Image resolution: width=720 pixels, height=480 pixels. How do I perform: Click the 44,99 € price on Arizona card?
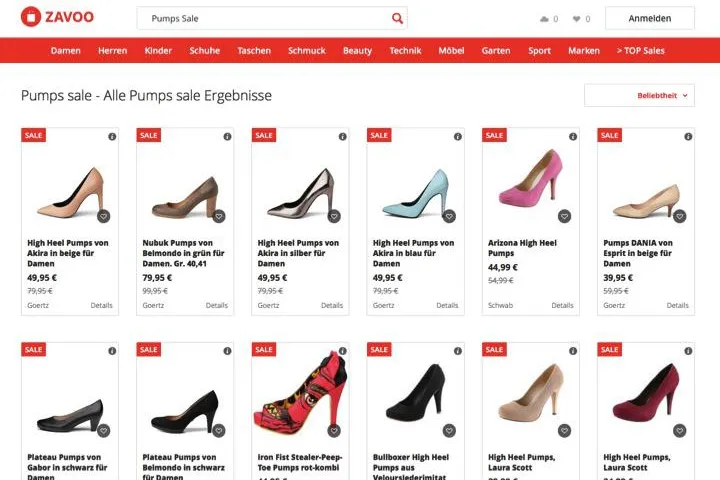(x=503, y=267)
